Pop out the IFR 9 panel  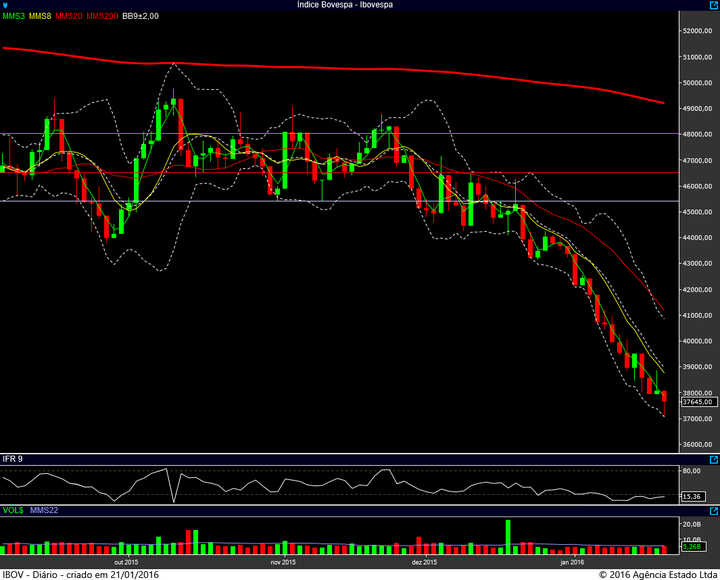tap(714, 460)
